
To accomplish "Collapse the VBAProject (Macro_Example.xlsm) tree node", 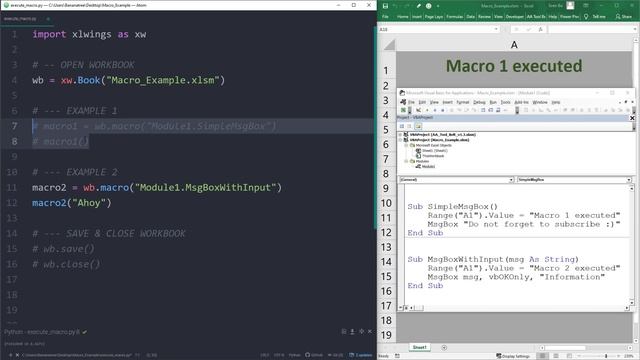I will [x=400, y=140].
